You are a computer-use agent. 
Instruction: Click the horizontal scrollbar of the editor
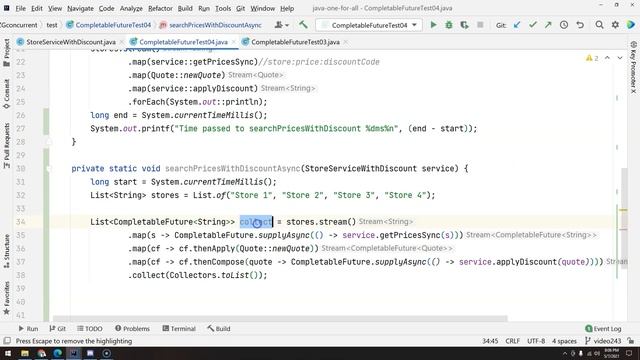tap(280, 318)
